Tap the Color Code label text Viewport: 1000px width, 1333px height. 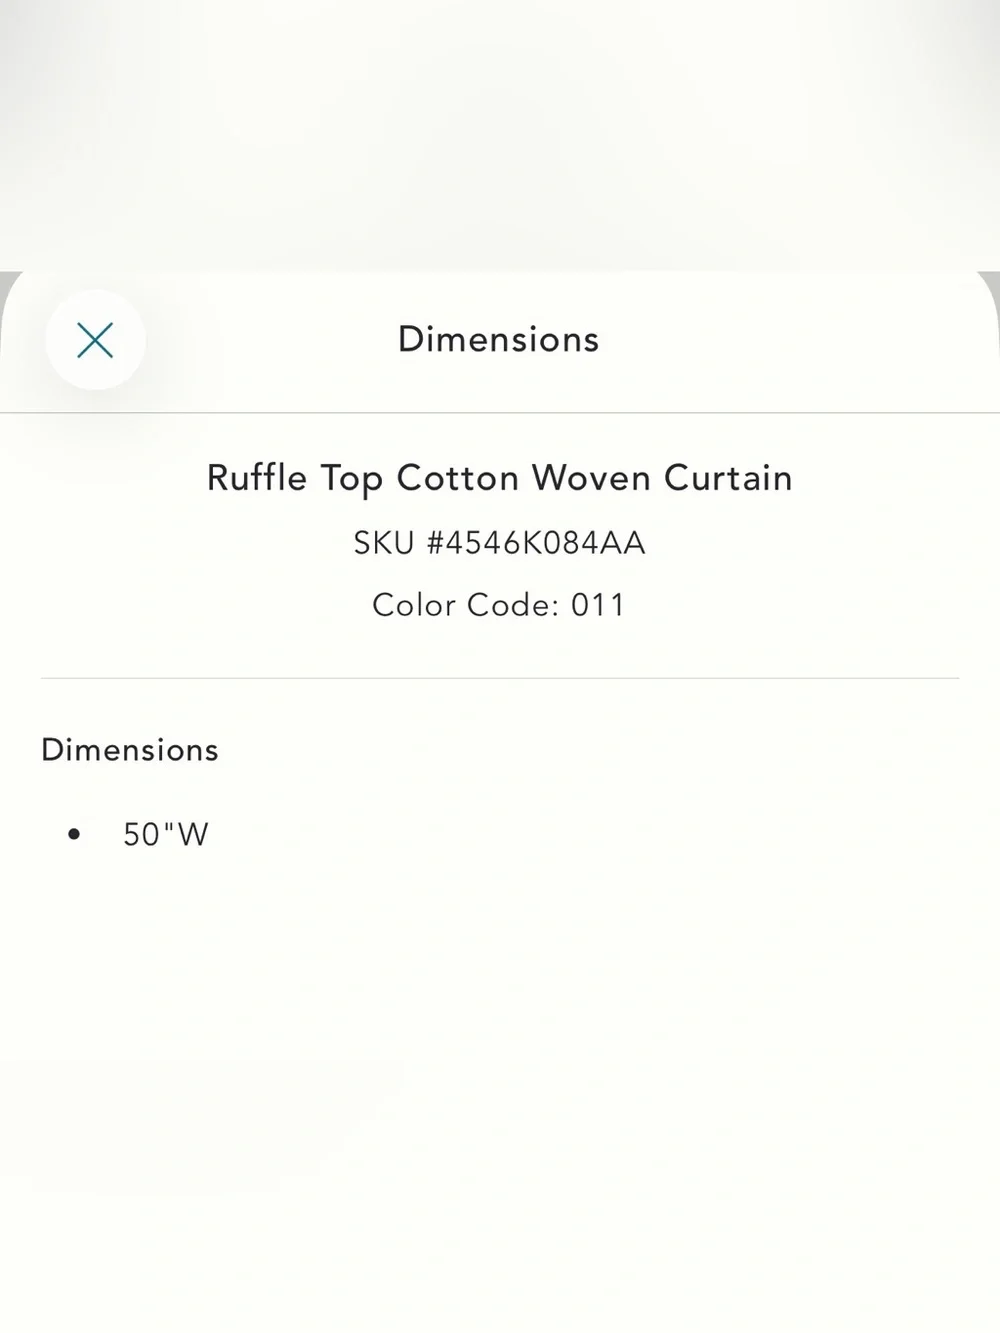pos(465,605)
